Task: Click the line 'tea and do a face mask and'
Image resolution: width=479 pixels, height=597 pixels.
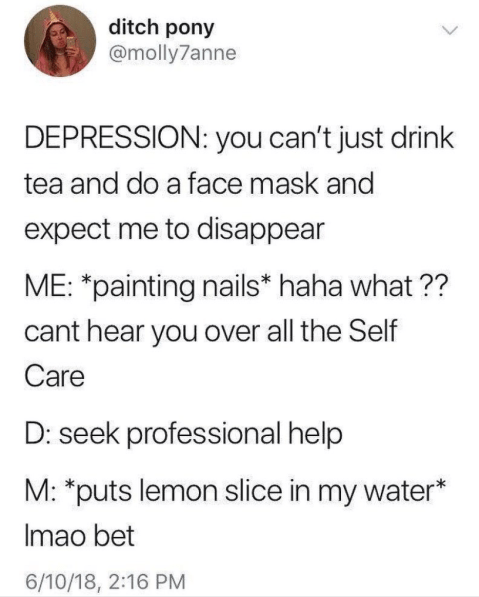Action: [199, 184]
